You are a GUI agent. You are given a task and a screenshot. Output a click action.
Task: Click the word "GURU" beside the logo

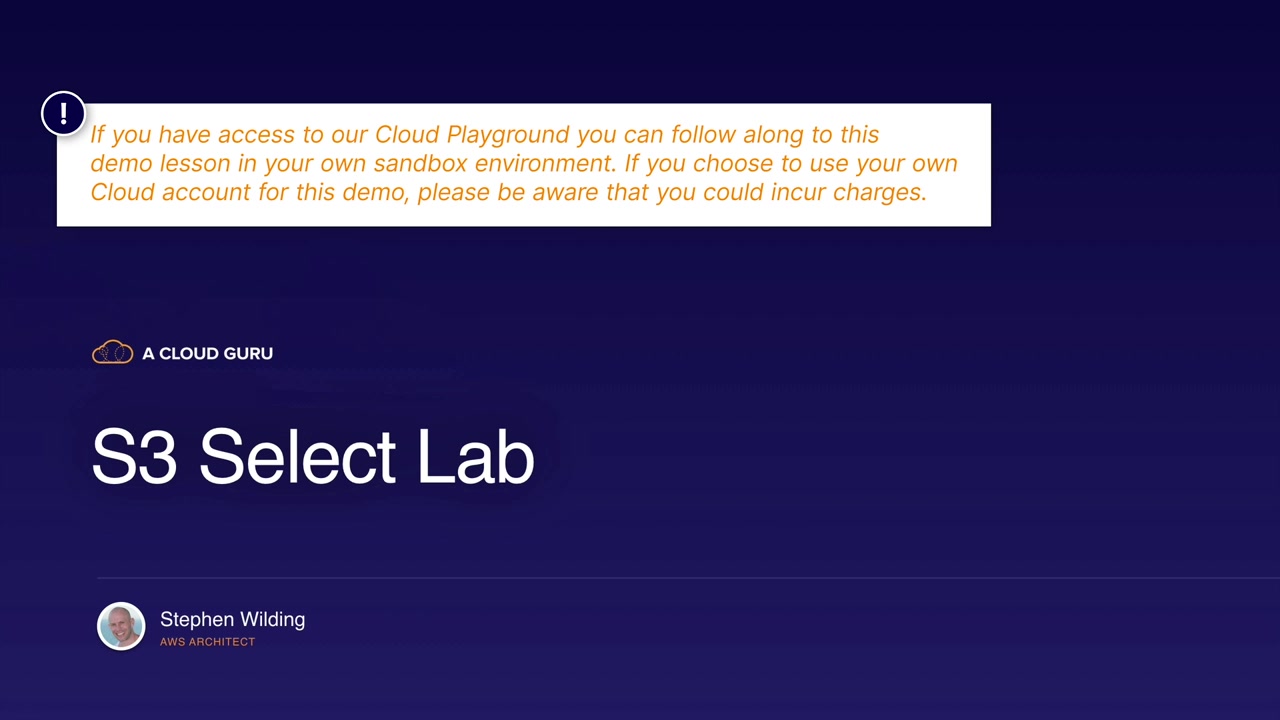250,354
